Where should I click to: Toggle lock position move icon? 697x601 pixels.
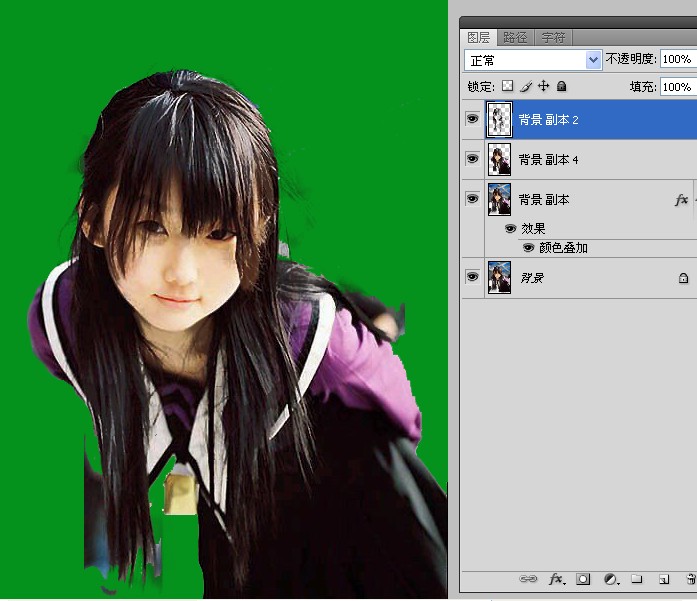pyautogui.click(x=543, y=86)
